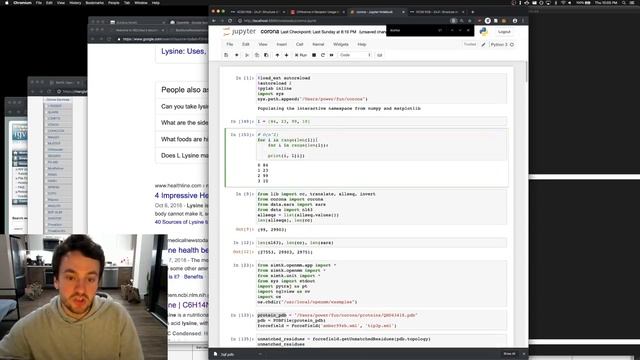The width and height of the screenshot is (640, 360).
Task: Cut the selected cell with scissors icon
Action: [247, 55]
